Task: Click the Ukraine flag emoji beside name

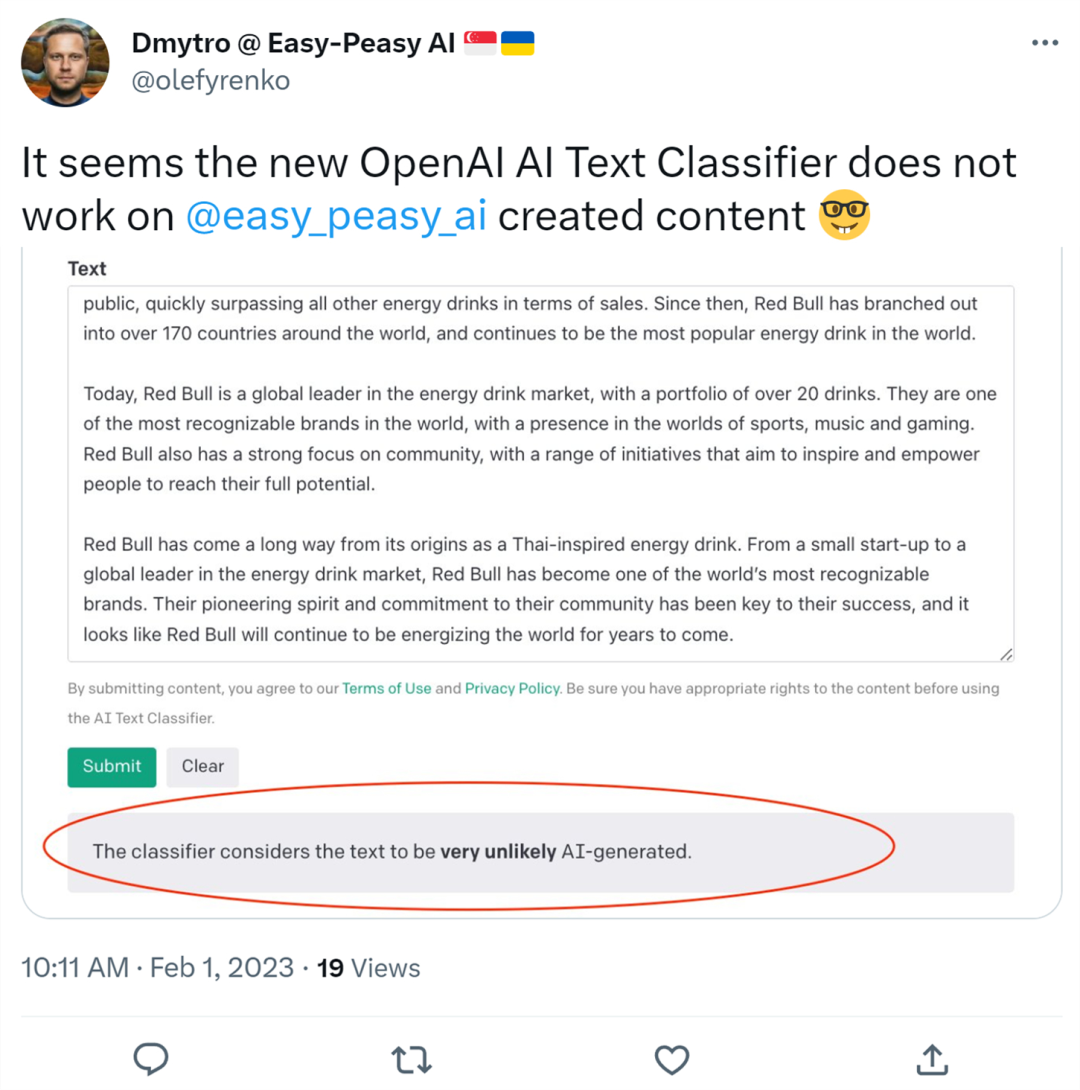Action: pyautogui.click(x=517, y=43)
